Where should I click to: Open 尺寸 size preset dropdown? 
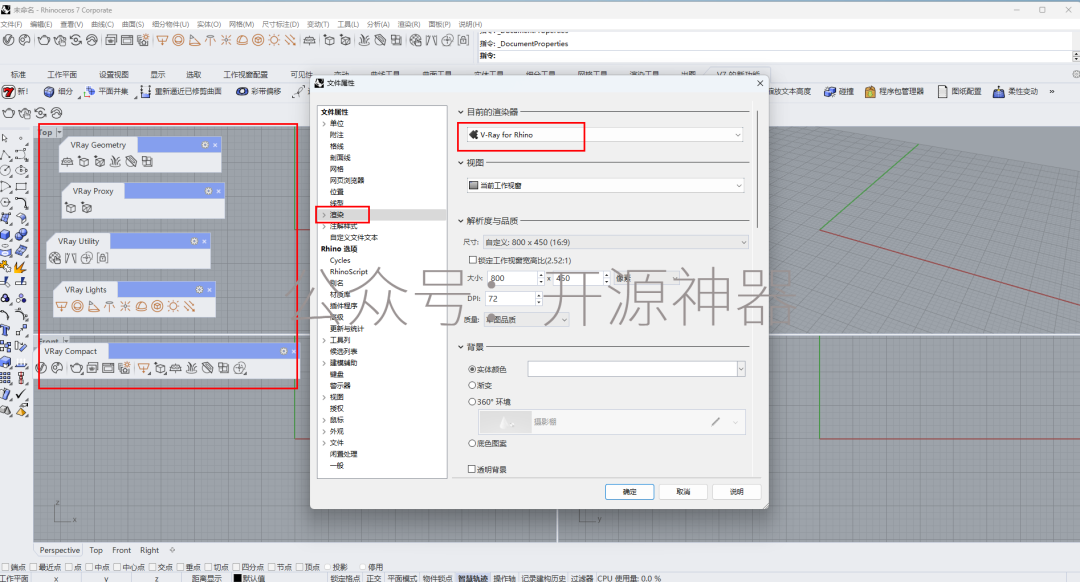tap(616, 242)
